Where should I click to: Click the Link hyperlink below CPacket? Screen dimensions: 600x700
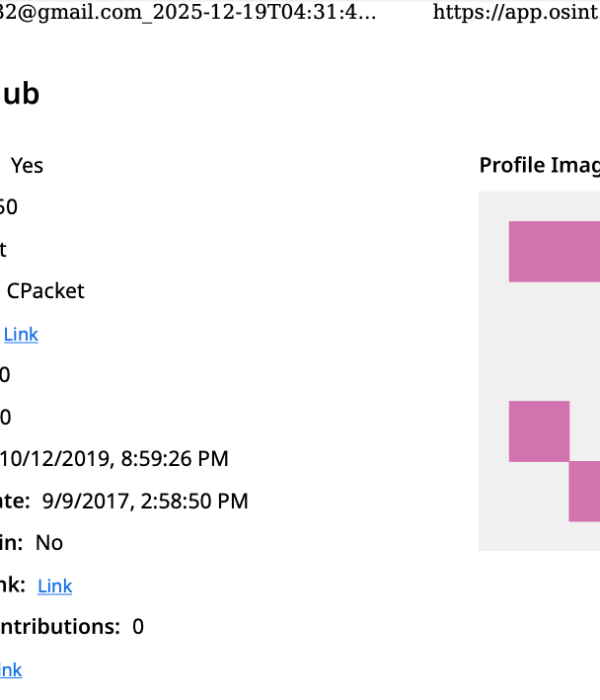pyautogui.click(x=21, y=334)
